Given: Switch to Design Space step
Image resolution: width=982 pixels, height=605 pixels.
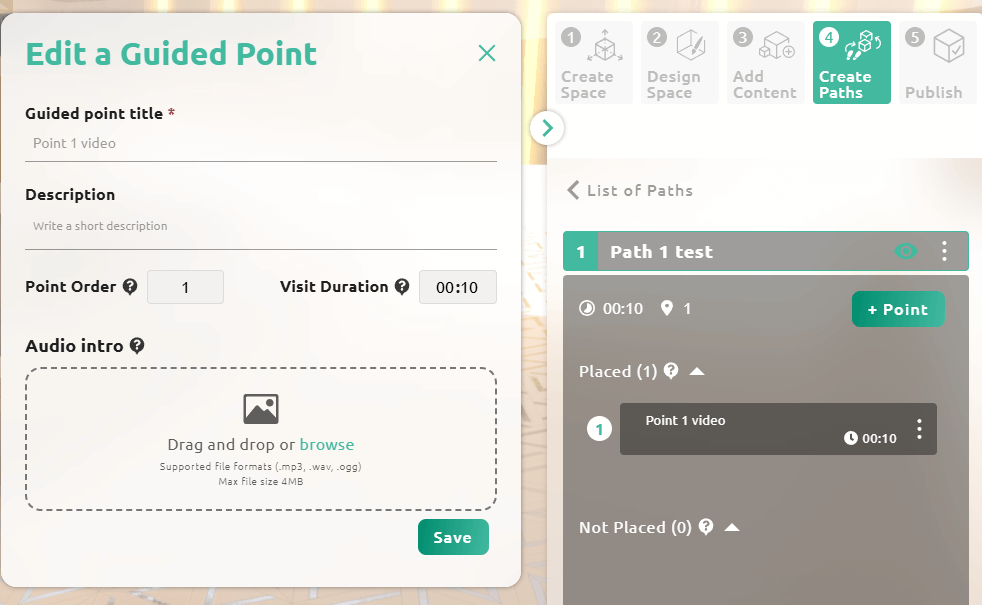Looking at the screenshot, I should coord(680,62).
